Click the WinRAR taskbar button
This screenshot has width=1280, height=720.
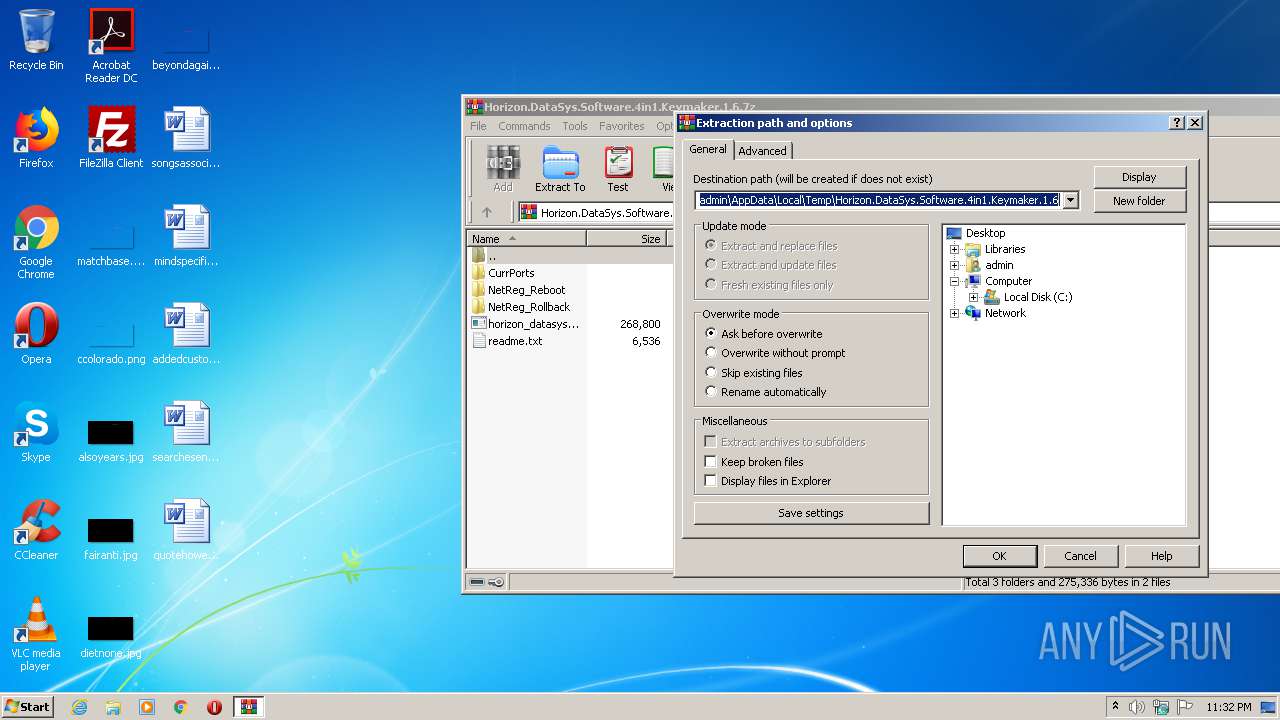click(x=248, y=707)
